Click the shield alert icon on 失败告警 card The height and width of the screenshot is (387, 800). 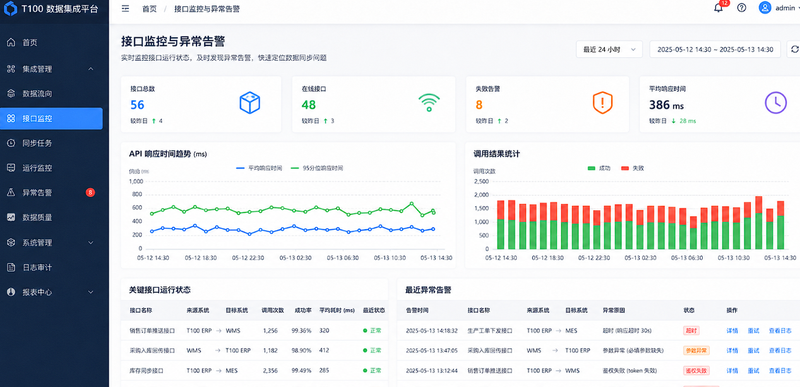[x=603, y=102]
